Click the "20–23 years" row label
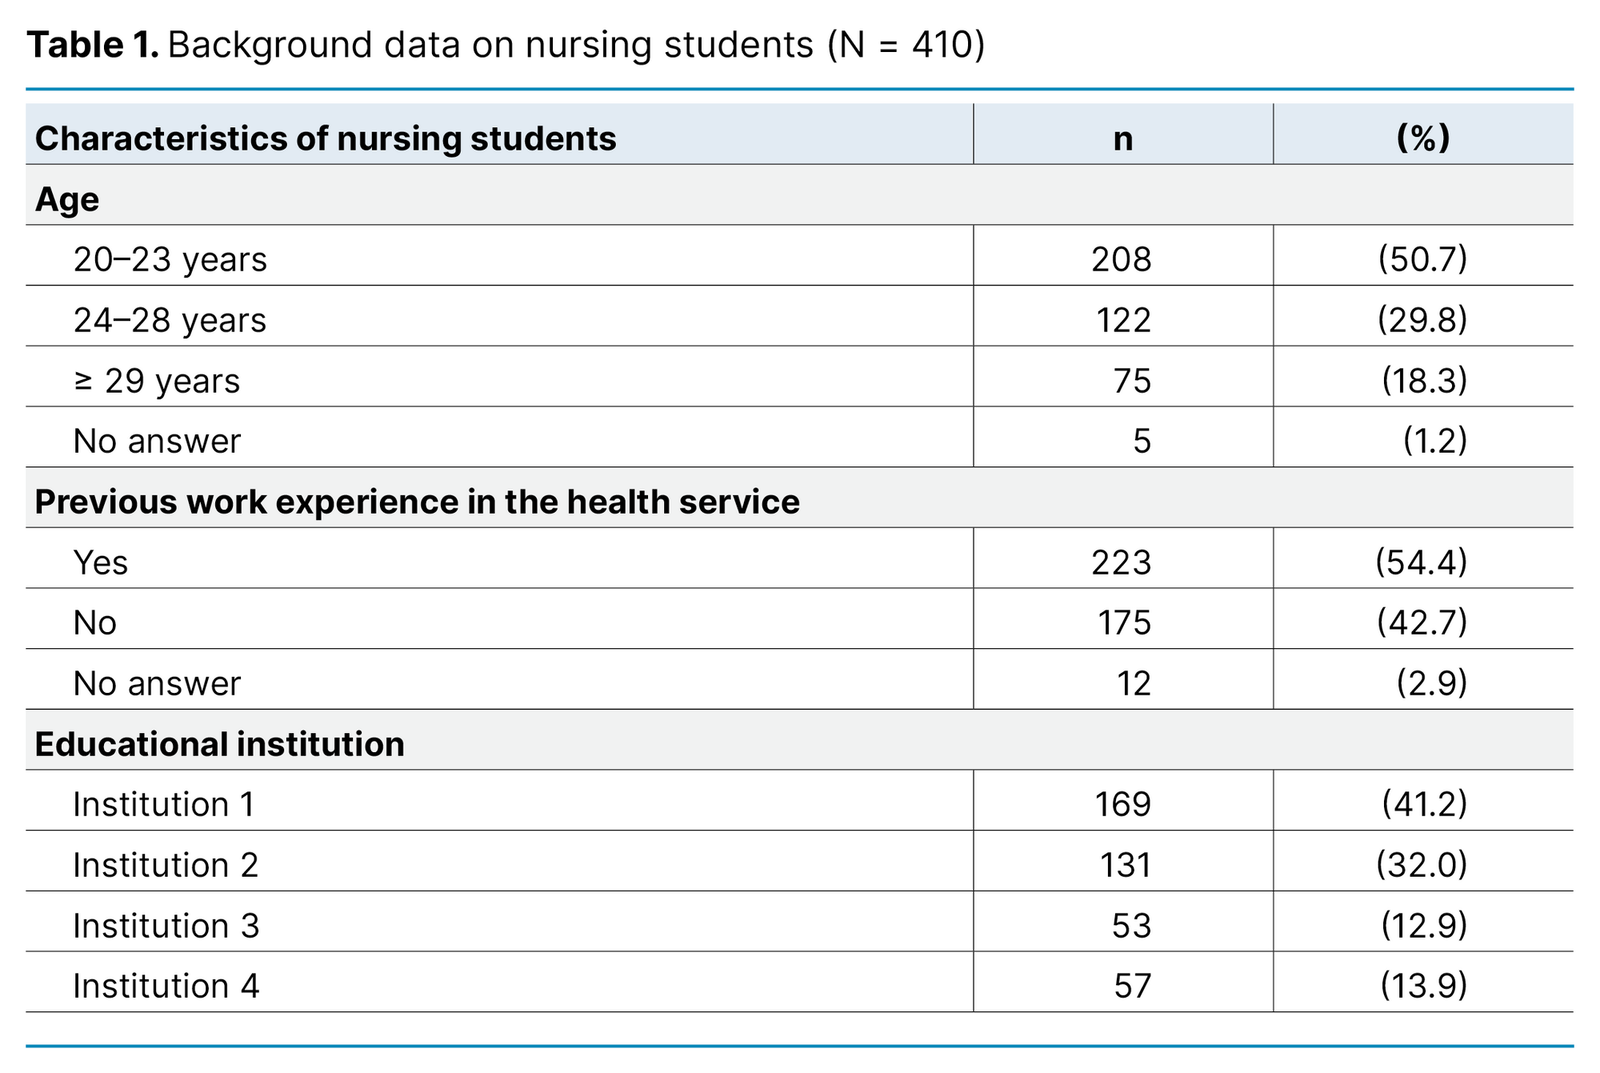The width and height of the screenshot is (1600, 1073). click(170, 260)
